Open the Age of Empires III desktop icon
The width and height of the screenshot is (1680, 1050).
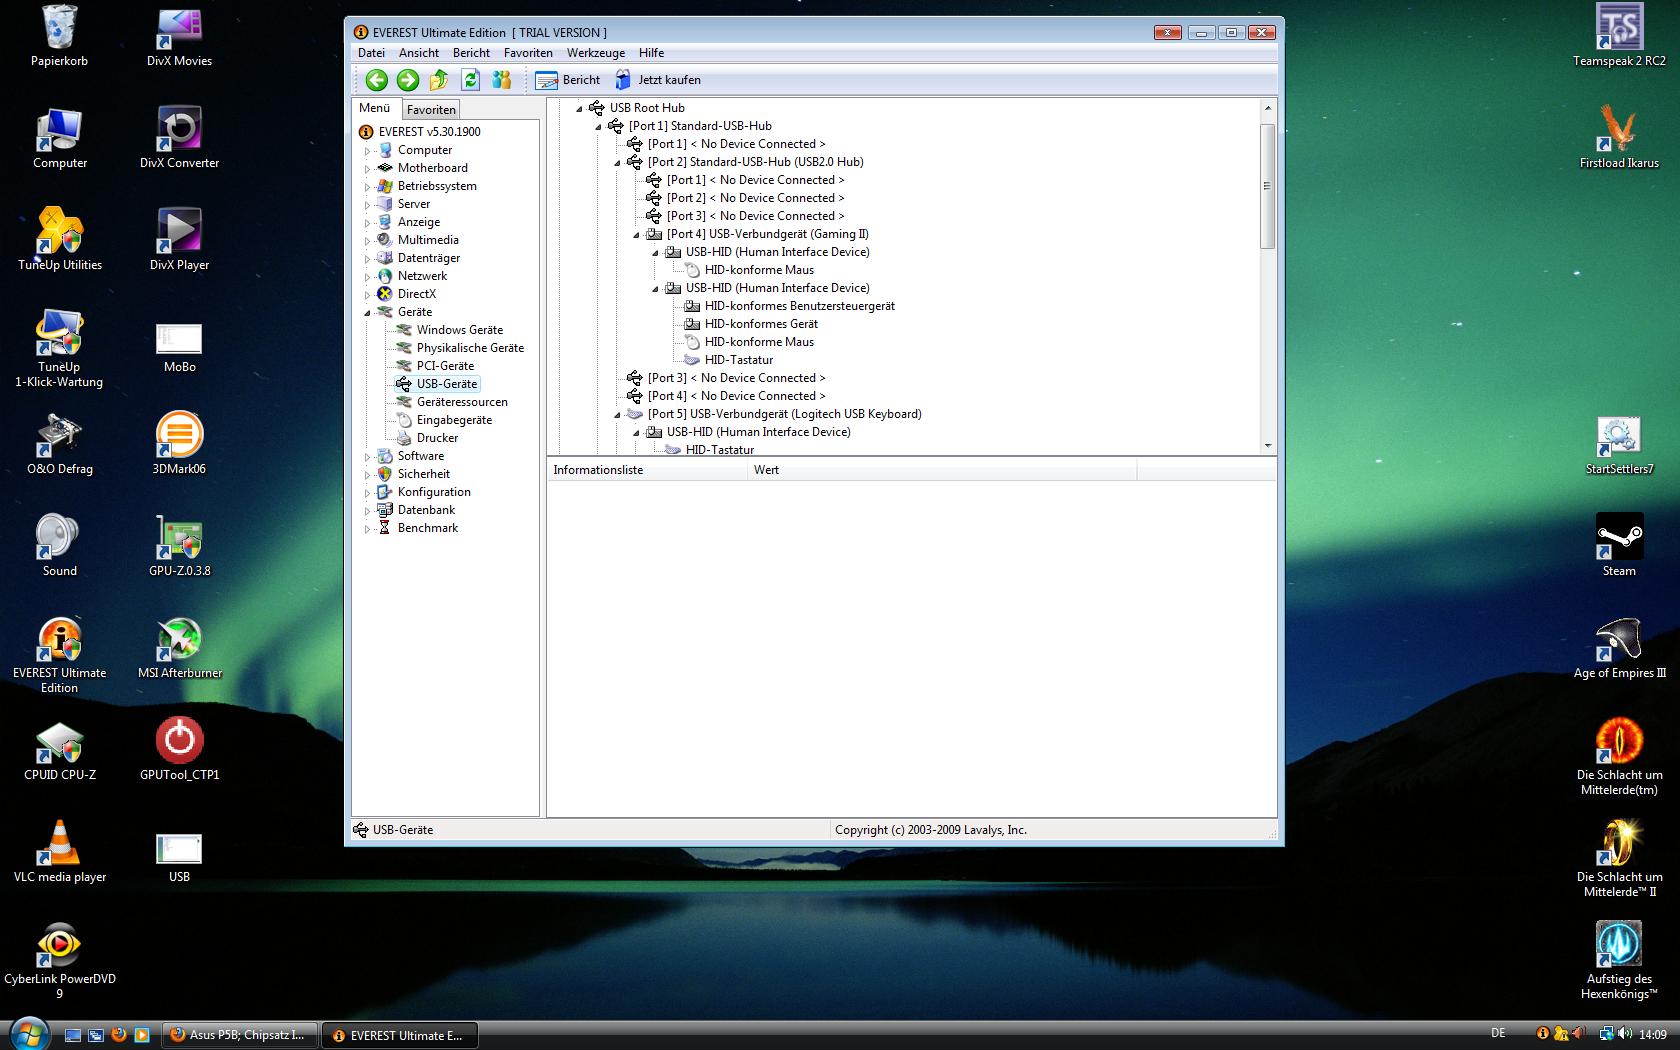pos(1619,648)
